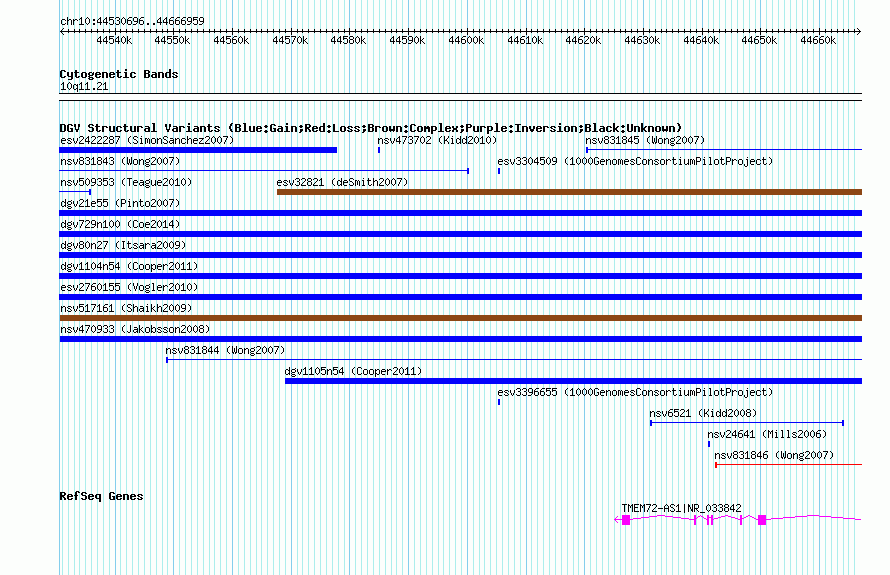The height and width of the screenshot is (575, 890).
Task: Select the 10q11.21 cytogenetic band label
Action: [84, 86]
